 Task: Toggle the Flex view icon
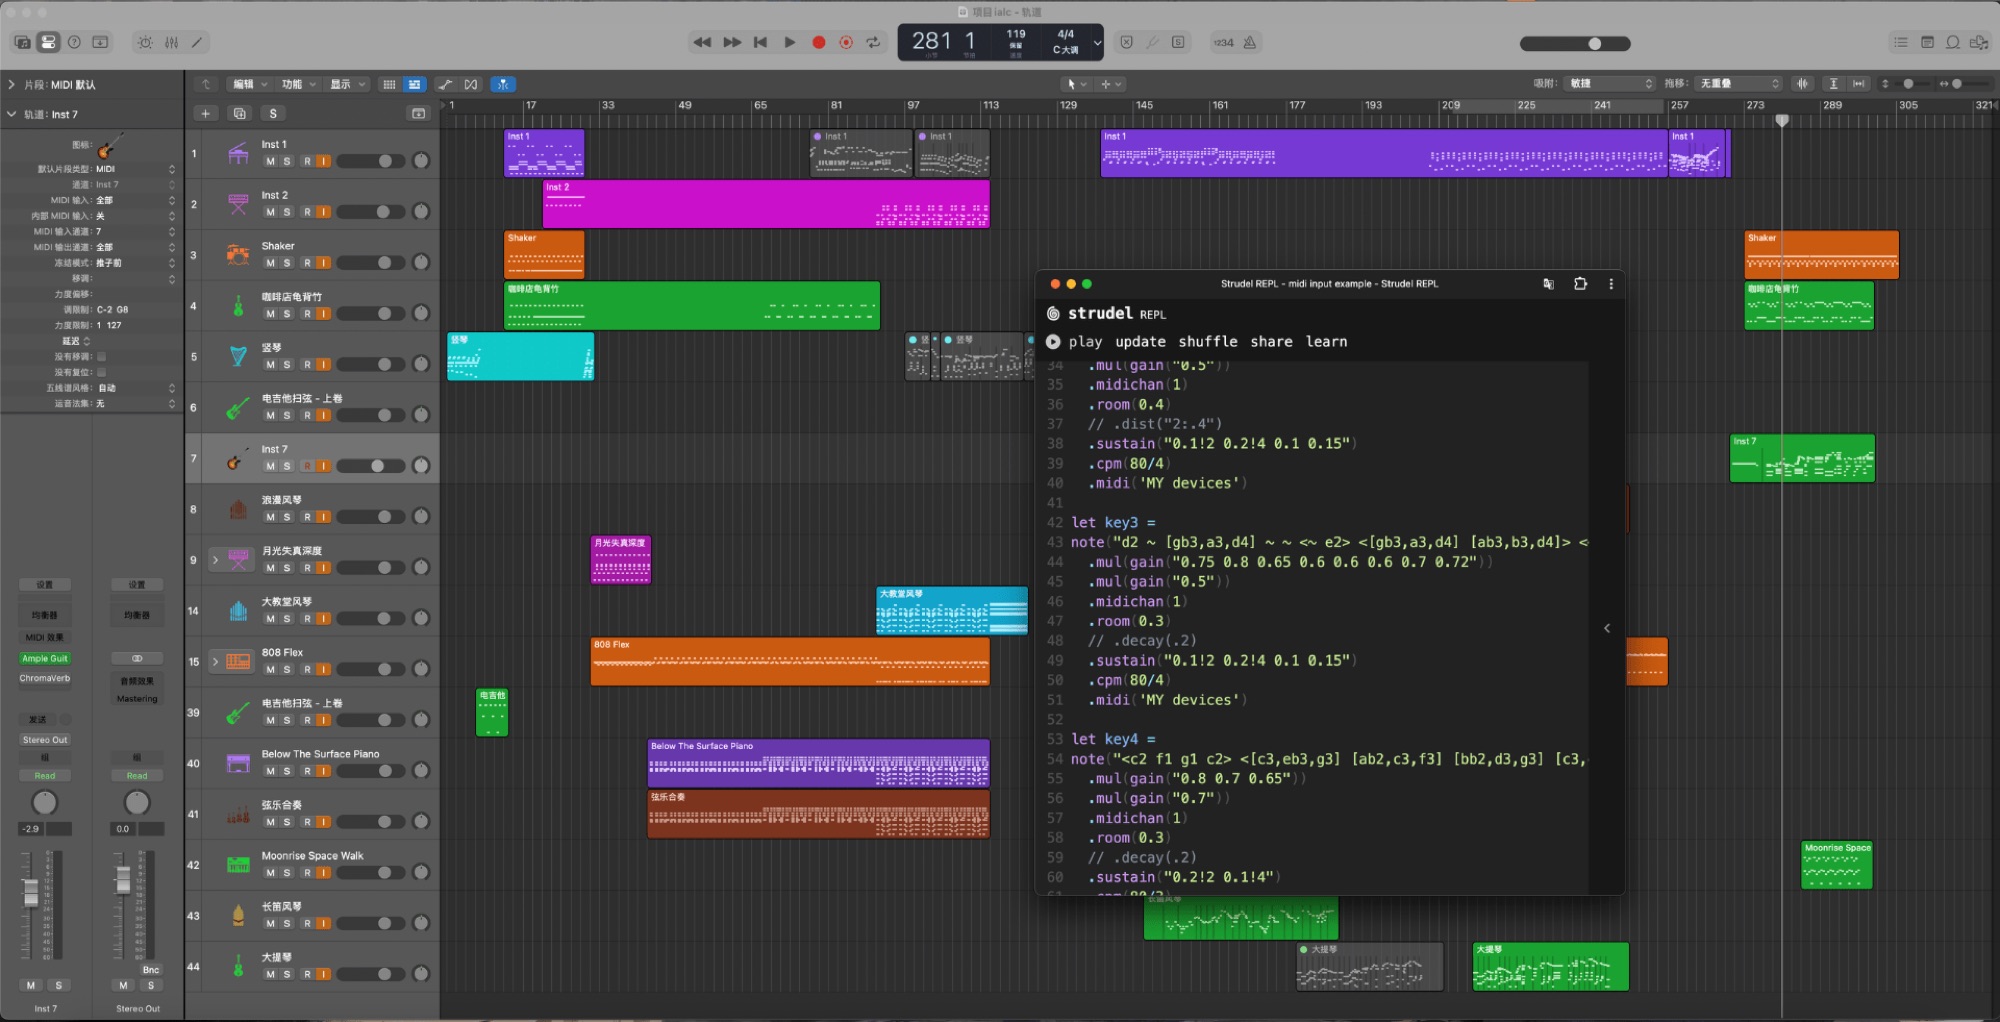coord(471,84)
